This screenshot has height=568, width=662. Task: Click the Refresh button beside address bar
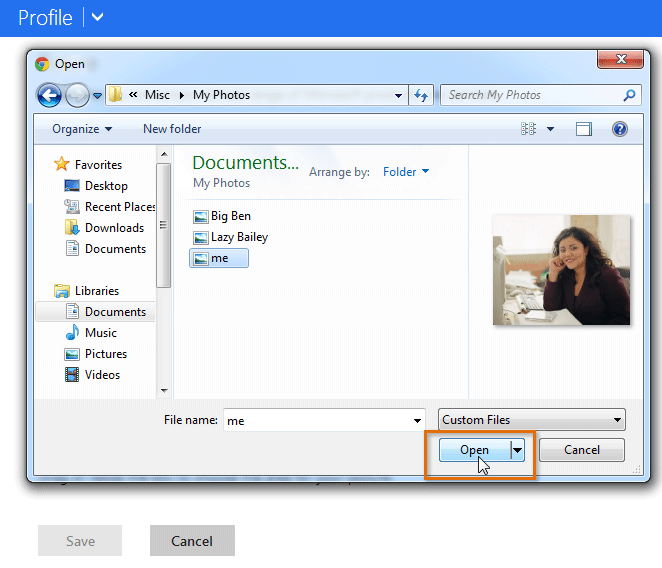pos(421,95)
